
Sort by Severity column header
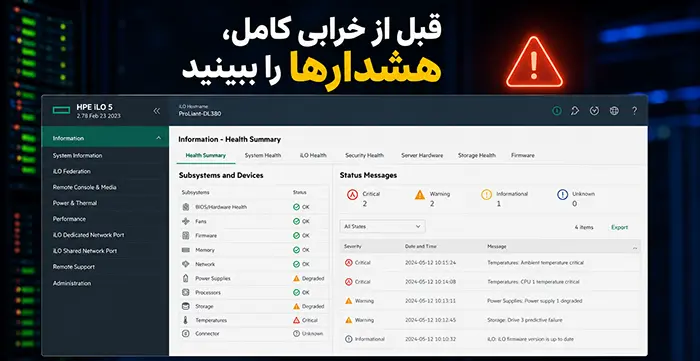[353, 246]
